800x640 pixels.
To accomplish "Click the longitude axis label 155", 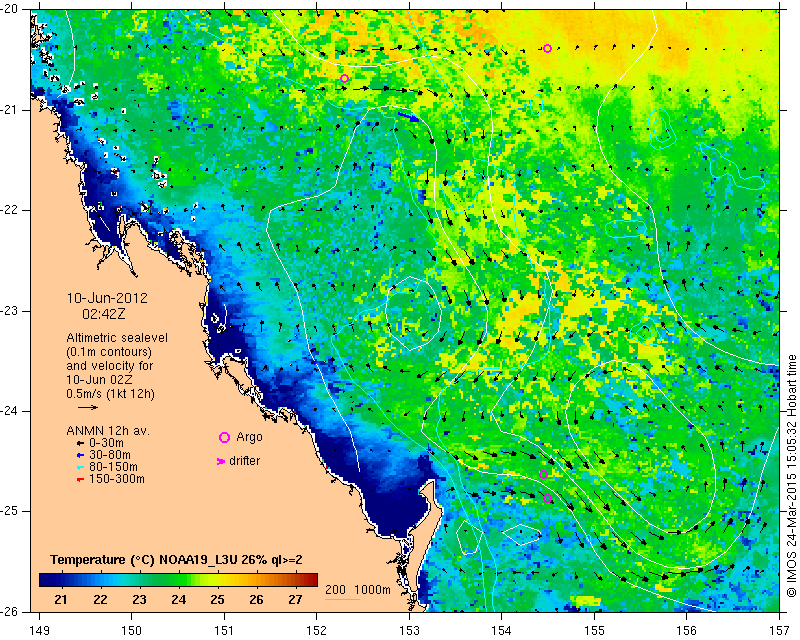I will [594, 631].
